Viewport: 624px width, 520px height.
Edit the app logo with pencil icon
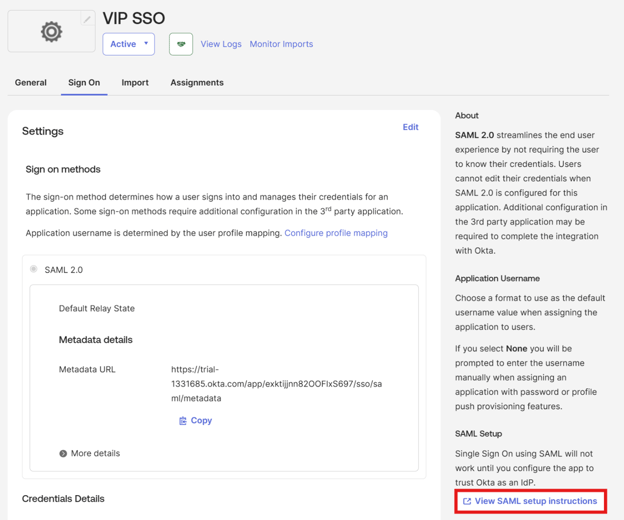pyautogui.click(x=87, y=18)
